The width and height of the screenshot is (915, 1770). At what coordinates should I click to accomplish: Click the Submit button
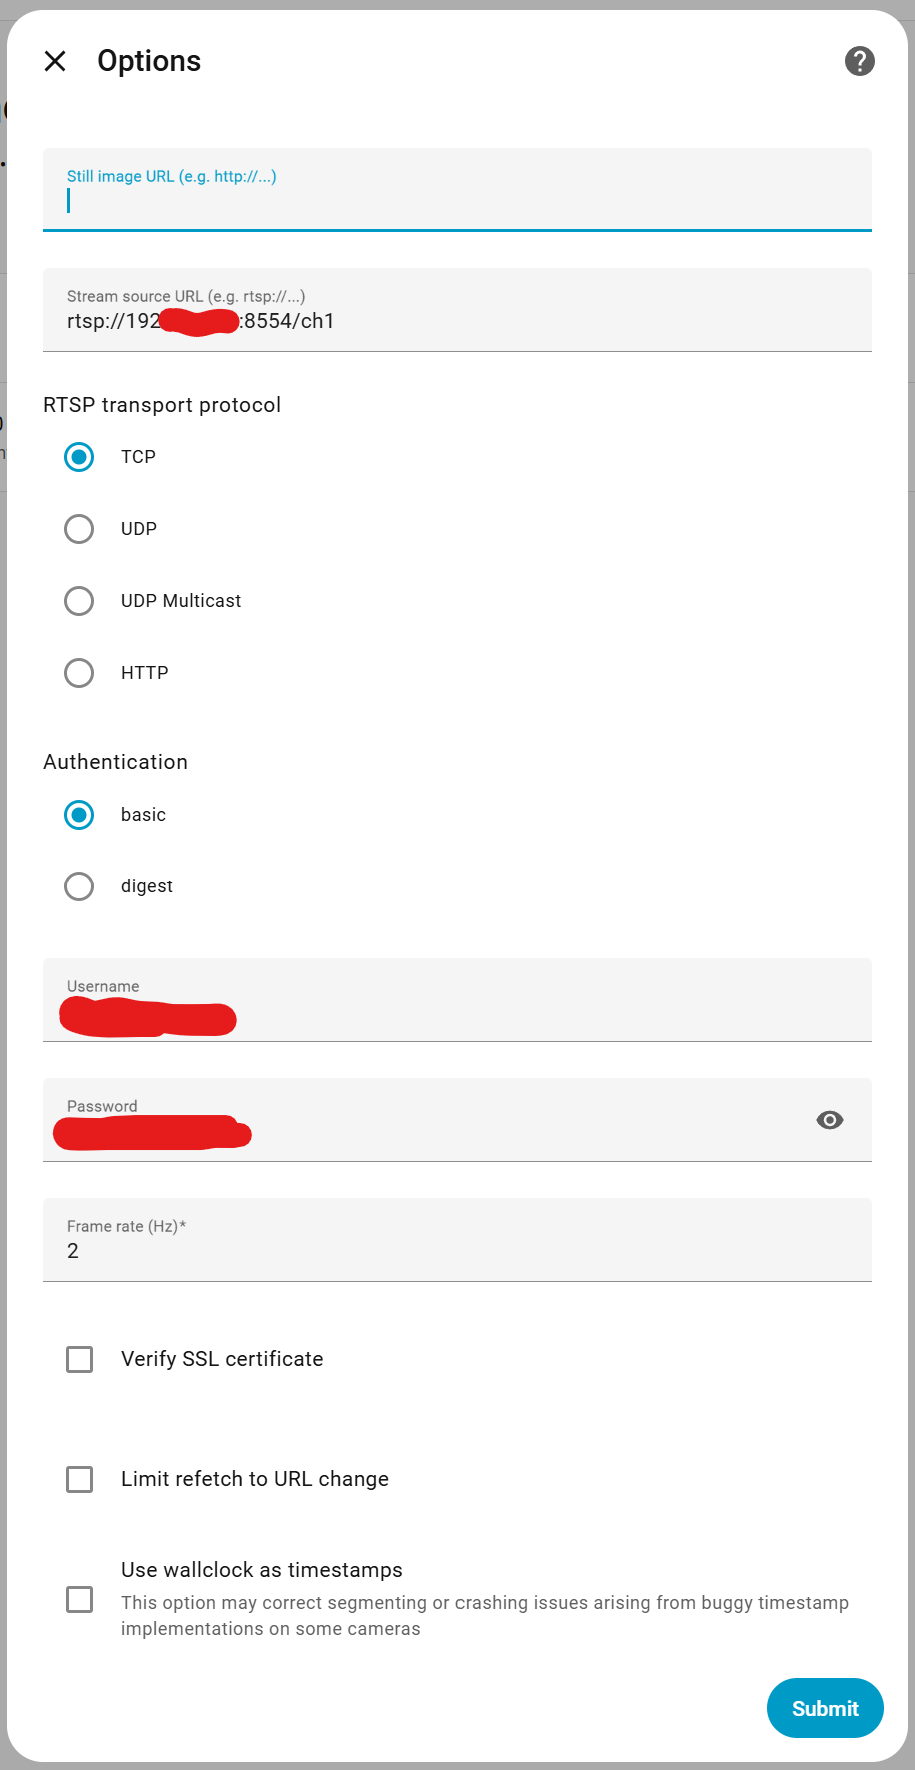pos(825,1708)
